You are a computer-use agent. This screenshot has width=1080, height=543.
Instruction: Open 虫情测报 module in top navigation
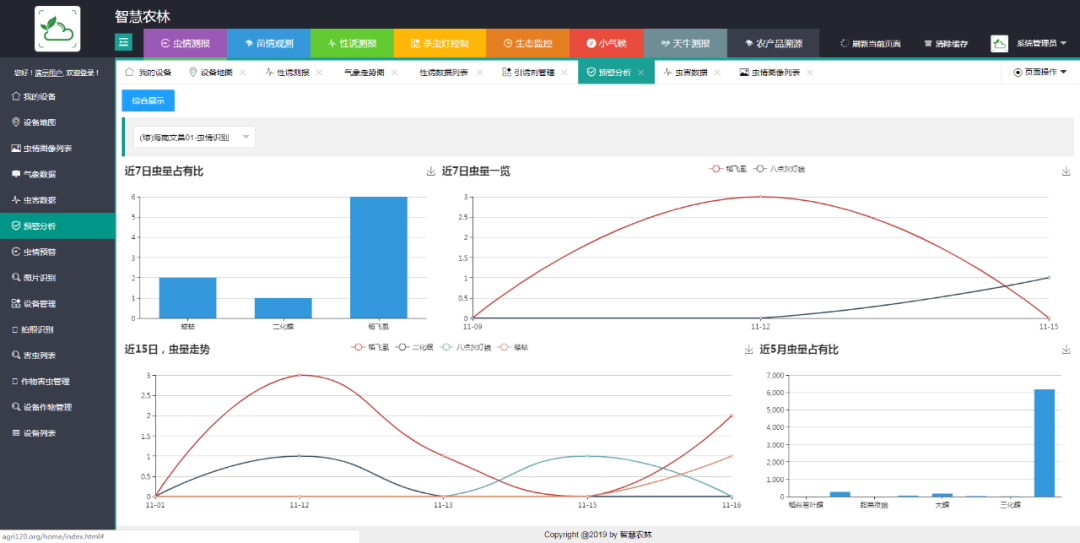pyautogui.click(x=185, y=43)
